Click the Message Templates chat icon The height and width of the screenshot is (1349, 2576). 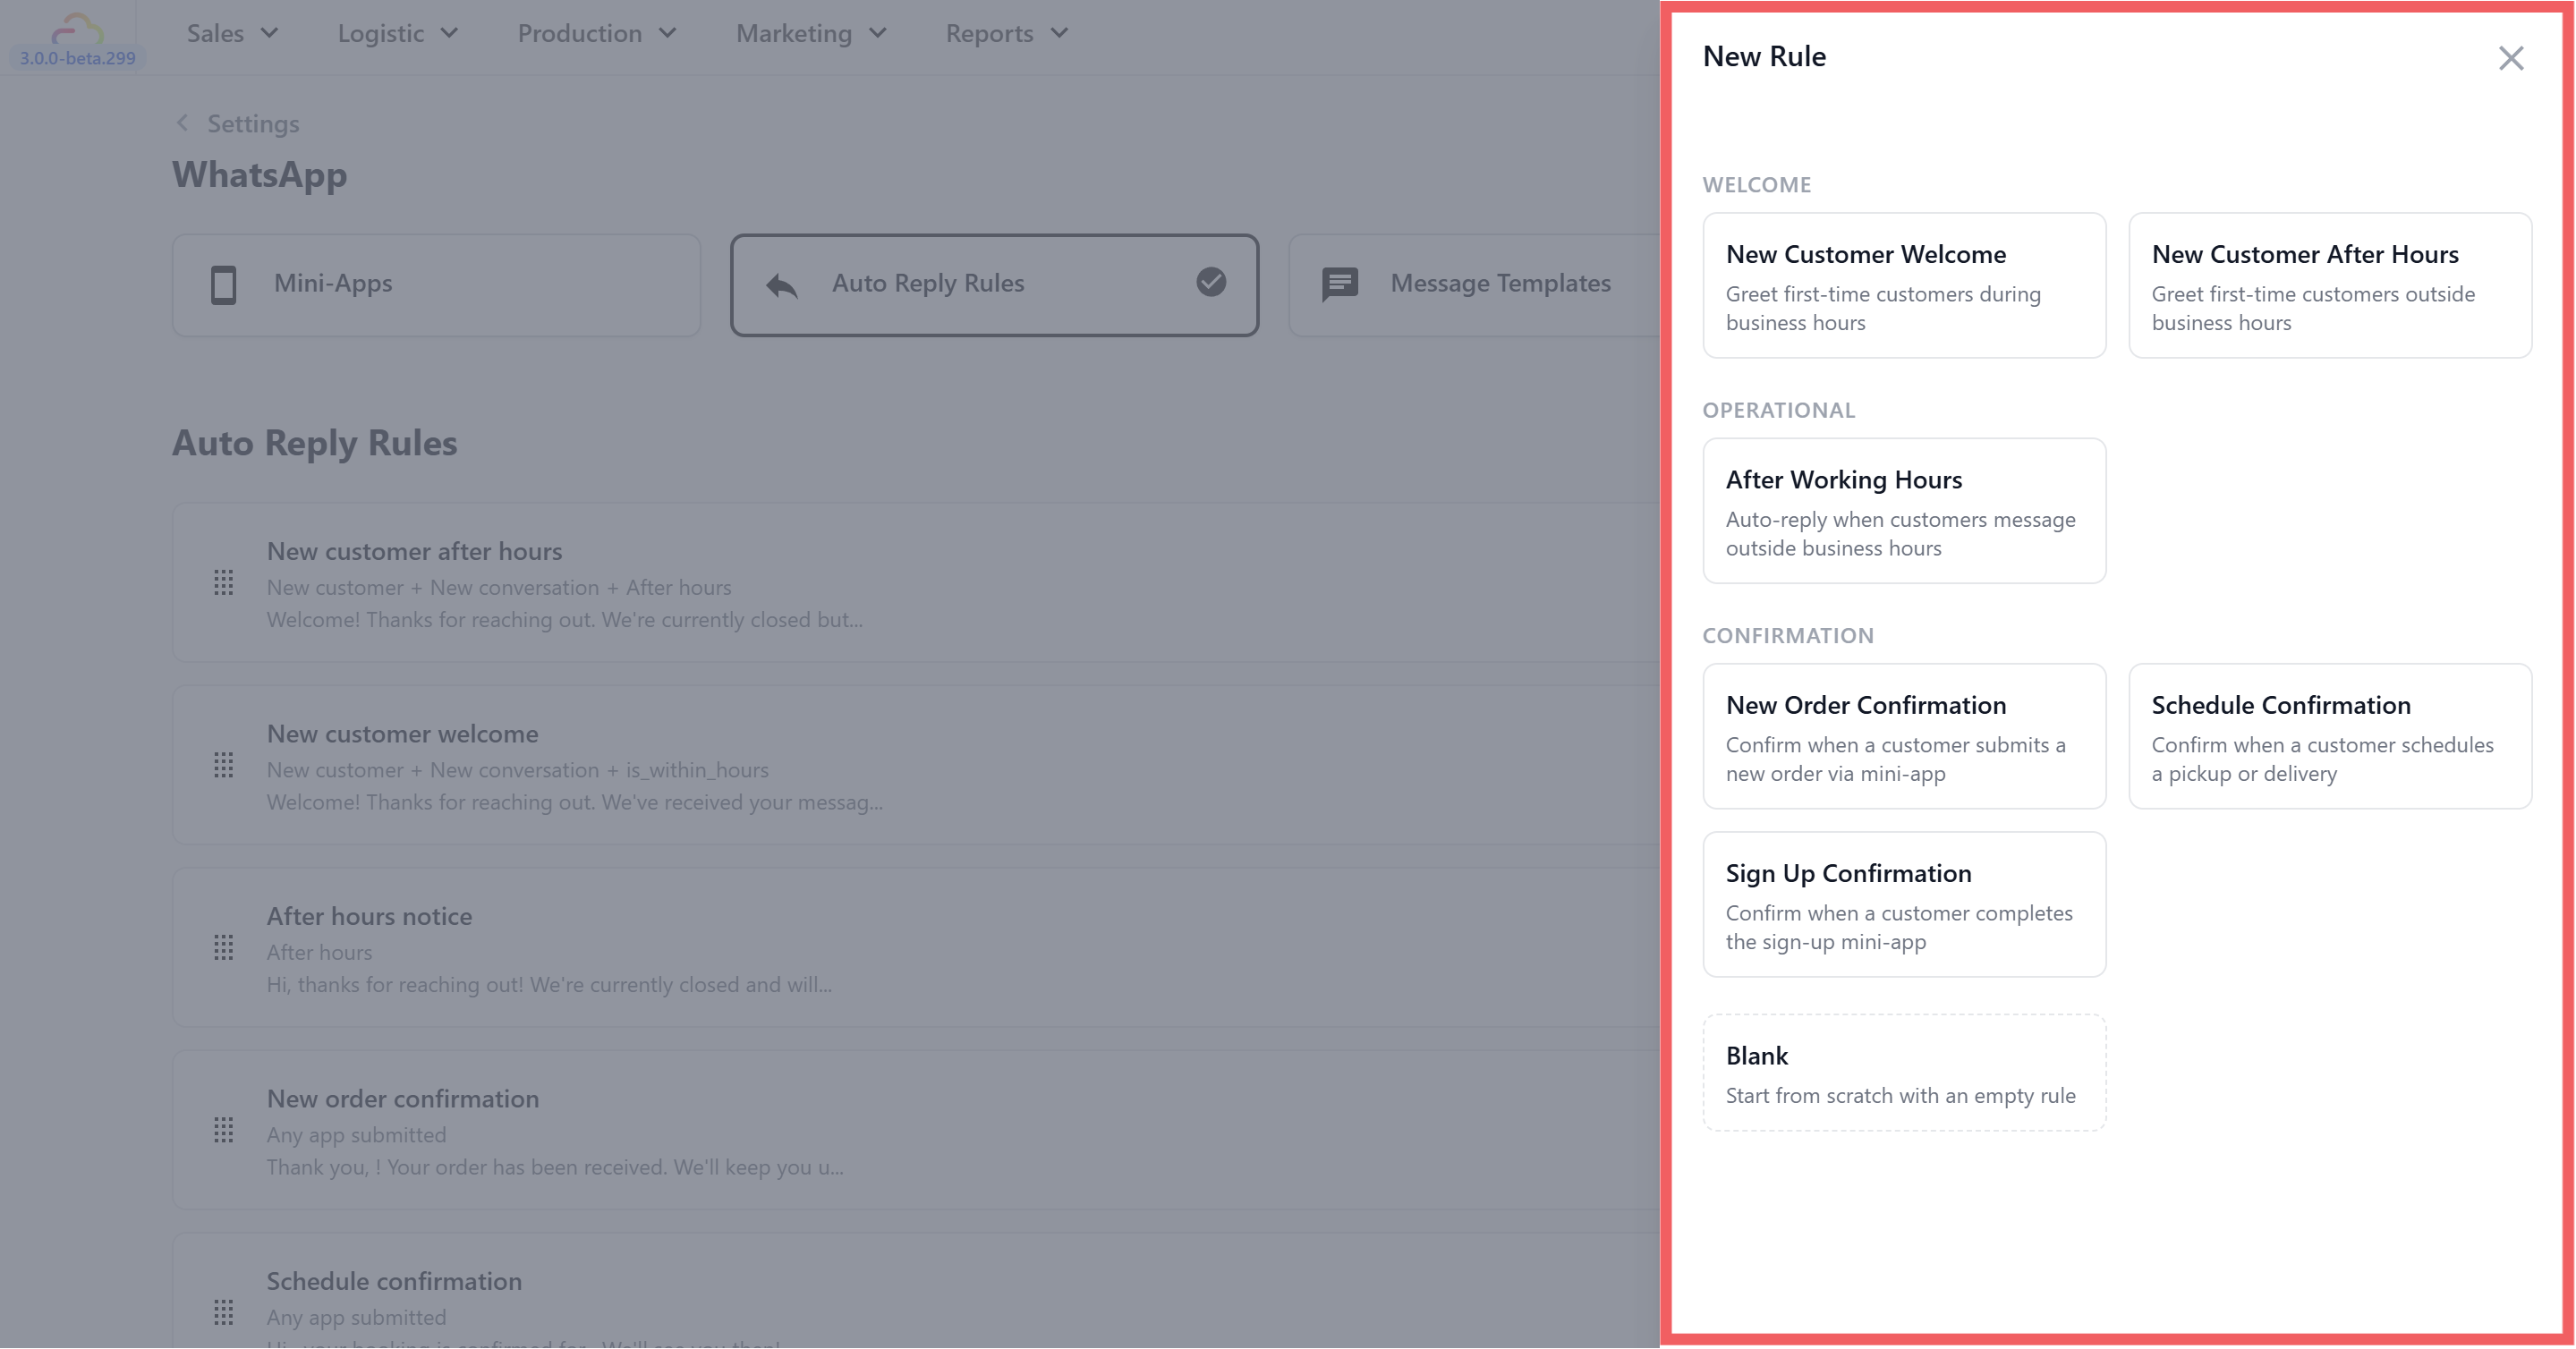click(x=1339, y=284)
